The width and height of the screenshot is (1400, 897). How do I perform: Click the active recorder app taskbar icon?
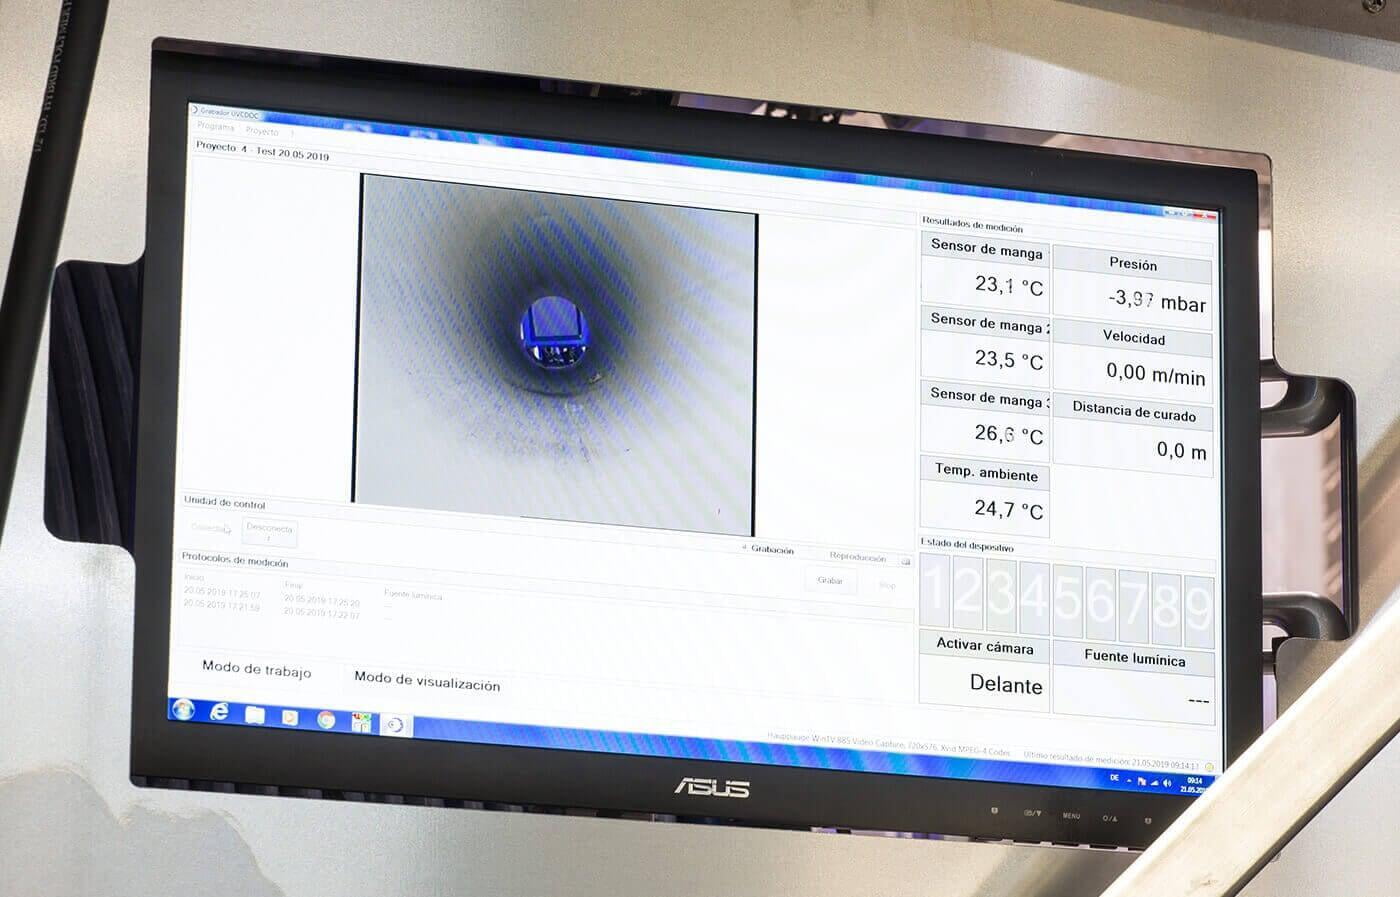(395, 725)
